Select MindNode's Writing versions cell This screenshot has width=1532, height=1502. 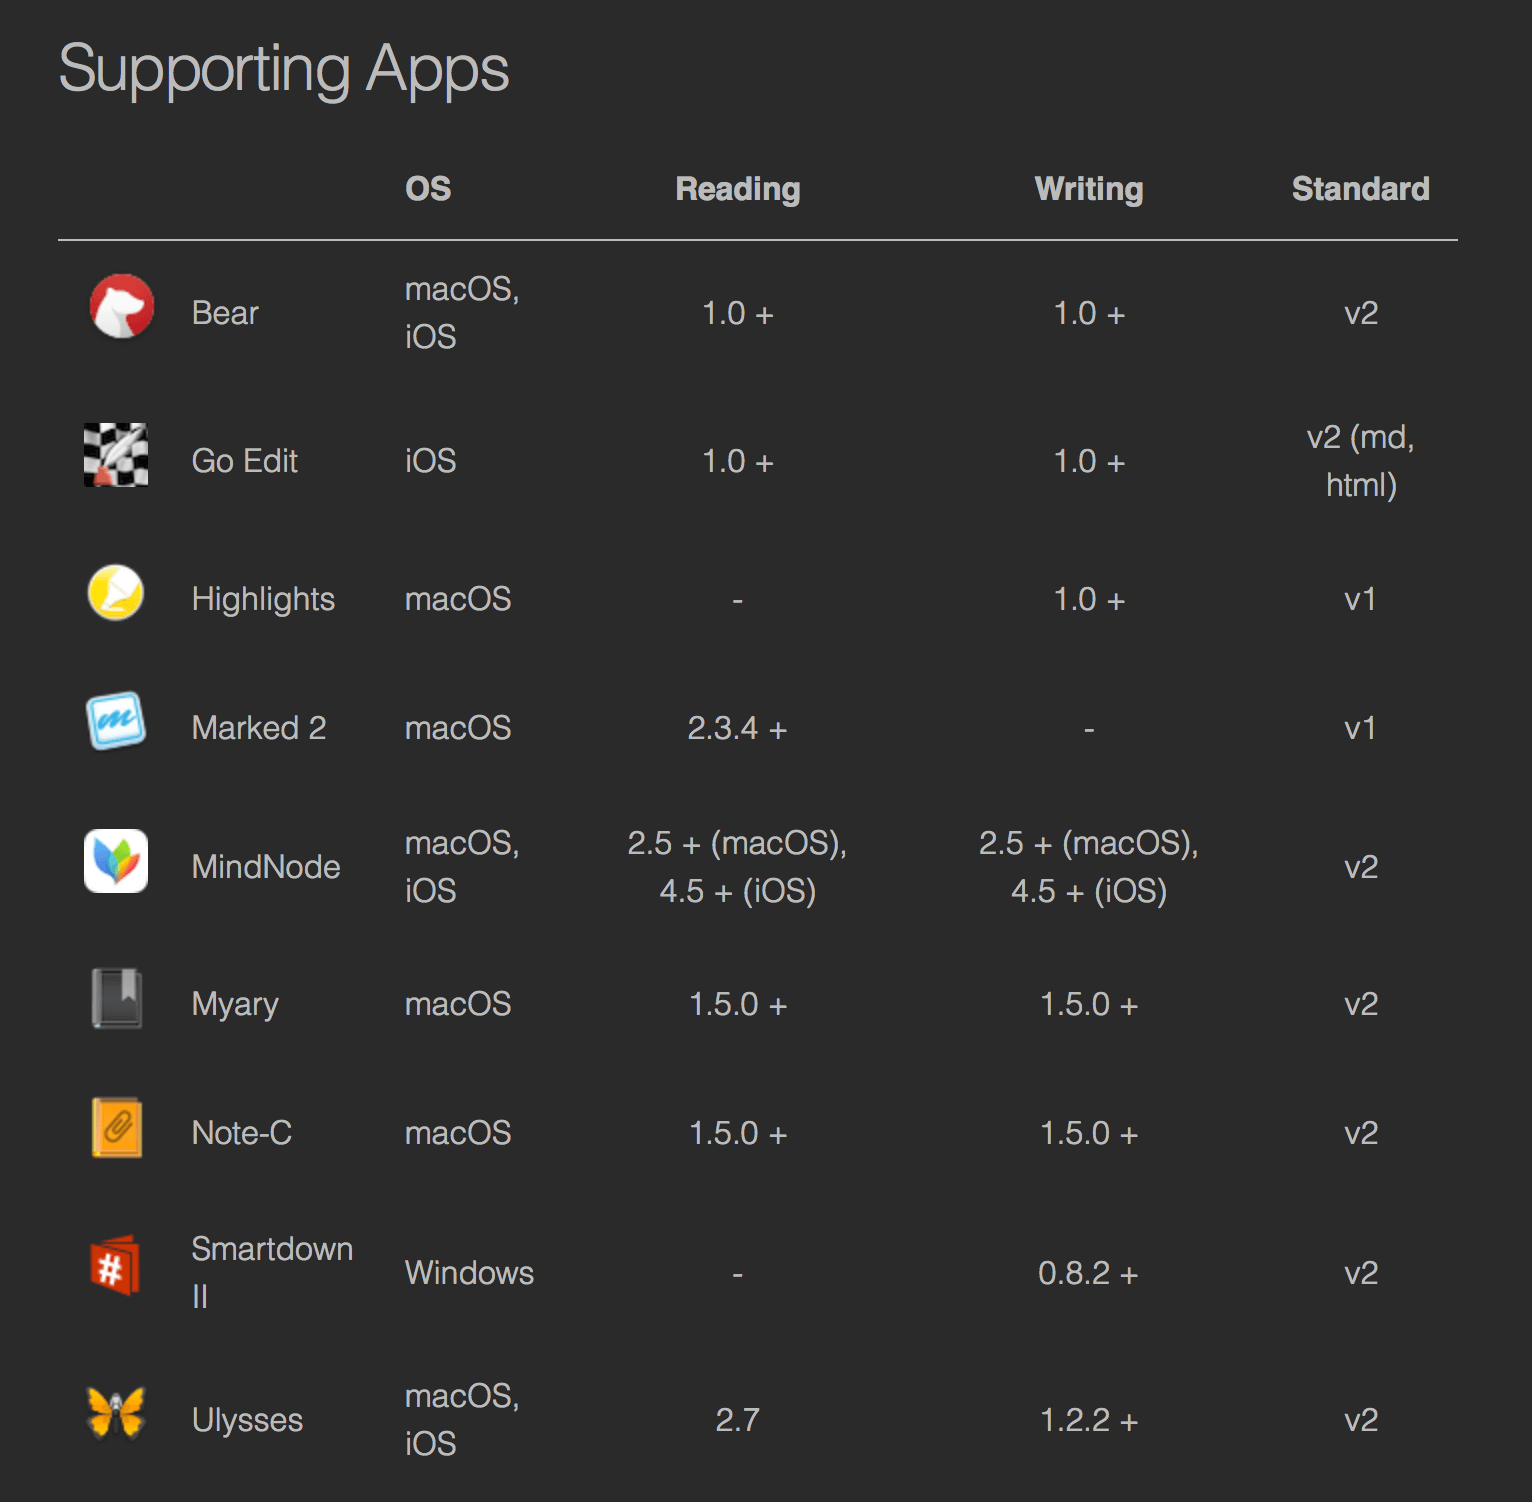(1089, 867)
